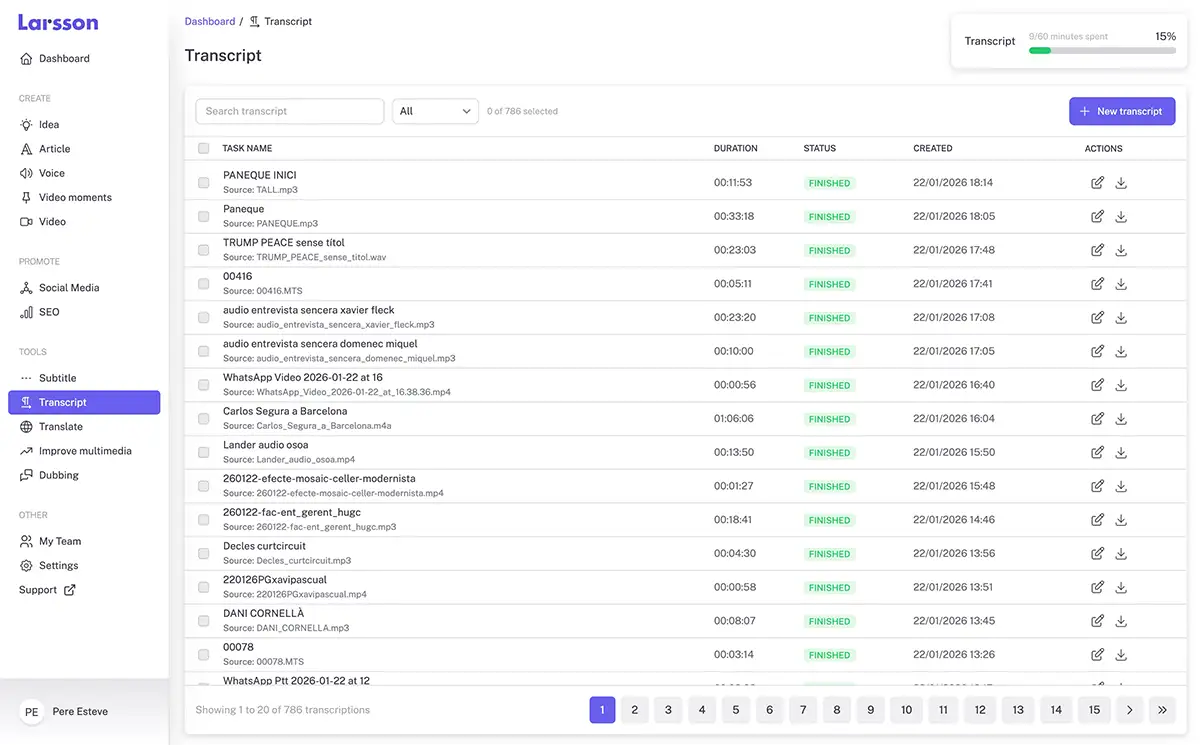The image size is (1200, 745).
Task: Check the TRUMP PEACE sense titol row
Action: click(x=204, y=250)
